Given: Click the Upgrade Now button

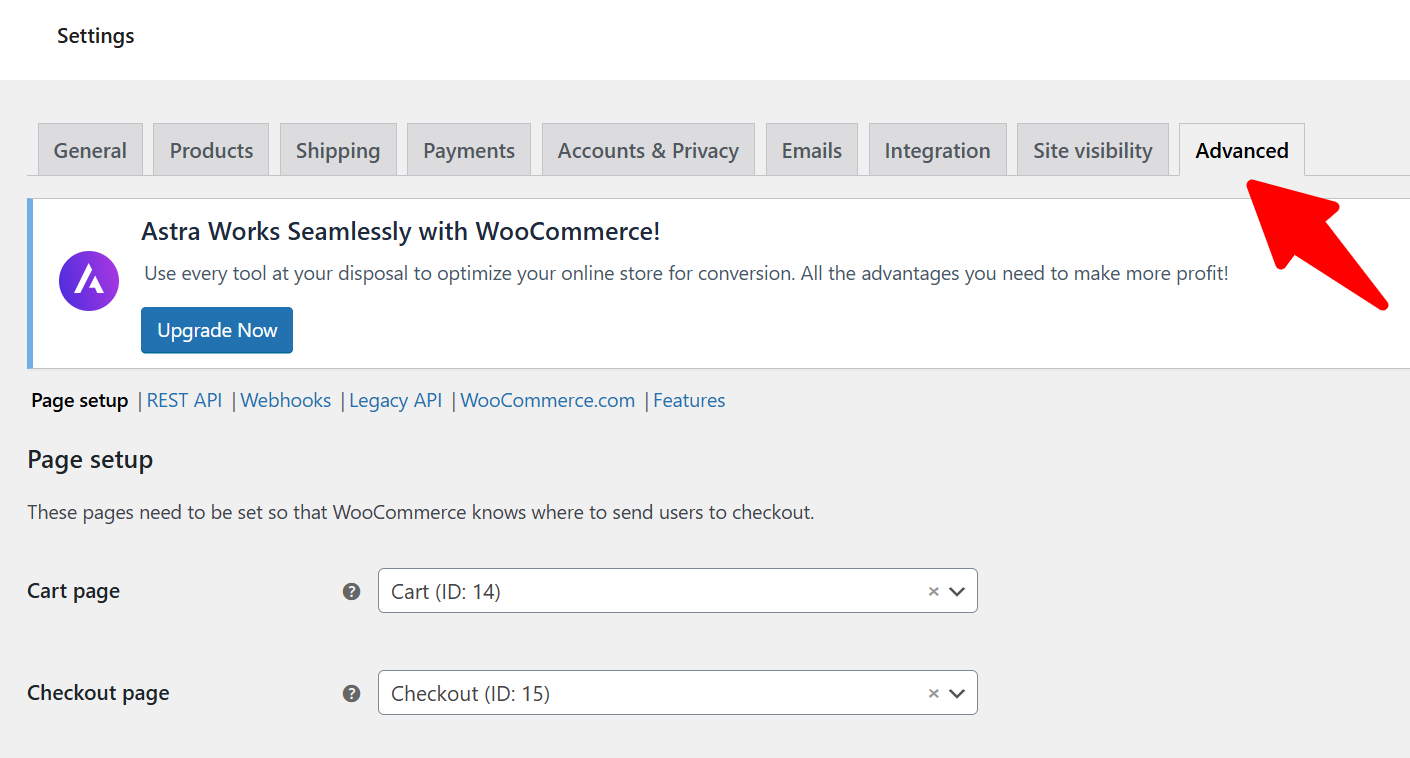Looking at the screenshot, I should pos(217,330).
